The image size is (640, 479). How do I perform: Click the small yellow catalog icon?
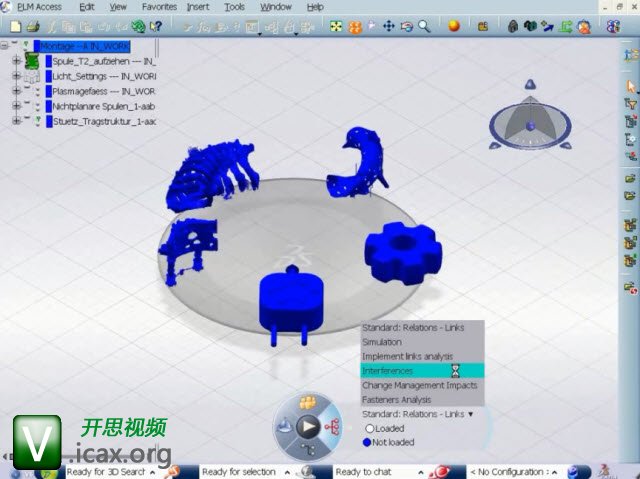(483, 27)
